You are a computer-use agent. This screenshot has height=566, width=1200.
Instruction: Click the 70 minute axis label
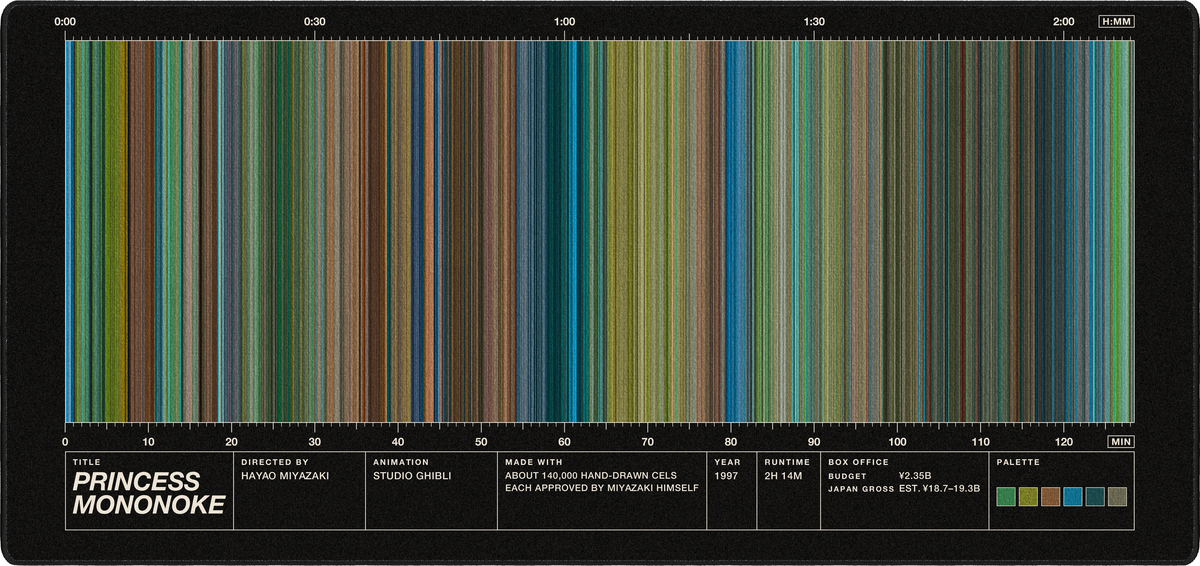pyautogui.click(x=647, y=441)
